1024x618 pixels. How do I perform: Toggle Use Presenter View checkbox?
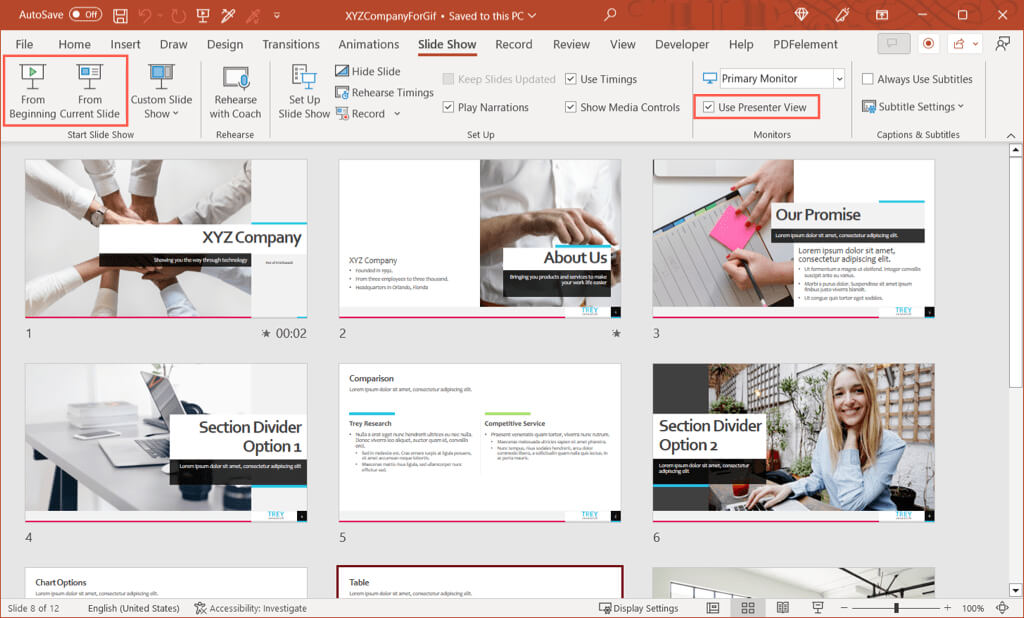[x=709, y=107]
